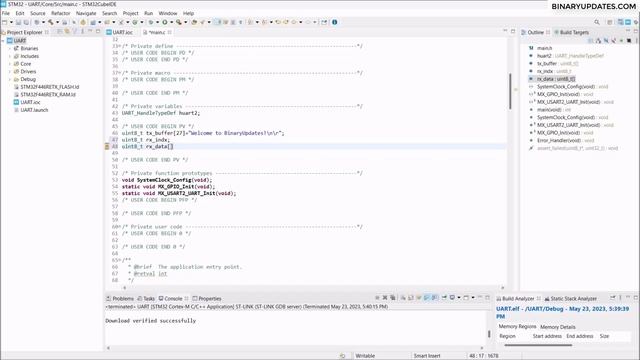Click Build Analyzer horizontal scrollbar
The image size is (640, 360).
tap(538, 345)
